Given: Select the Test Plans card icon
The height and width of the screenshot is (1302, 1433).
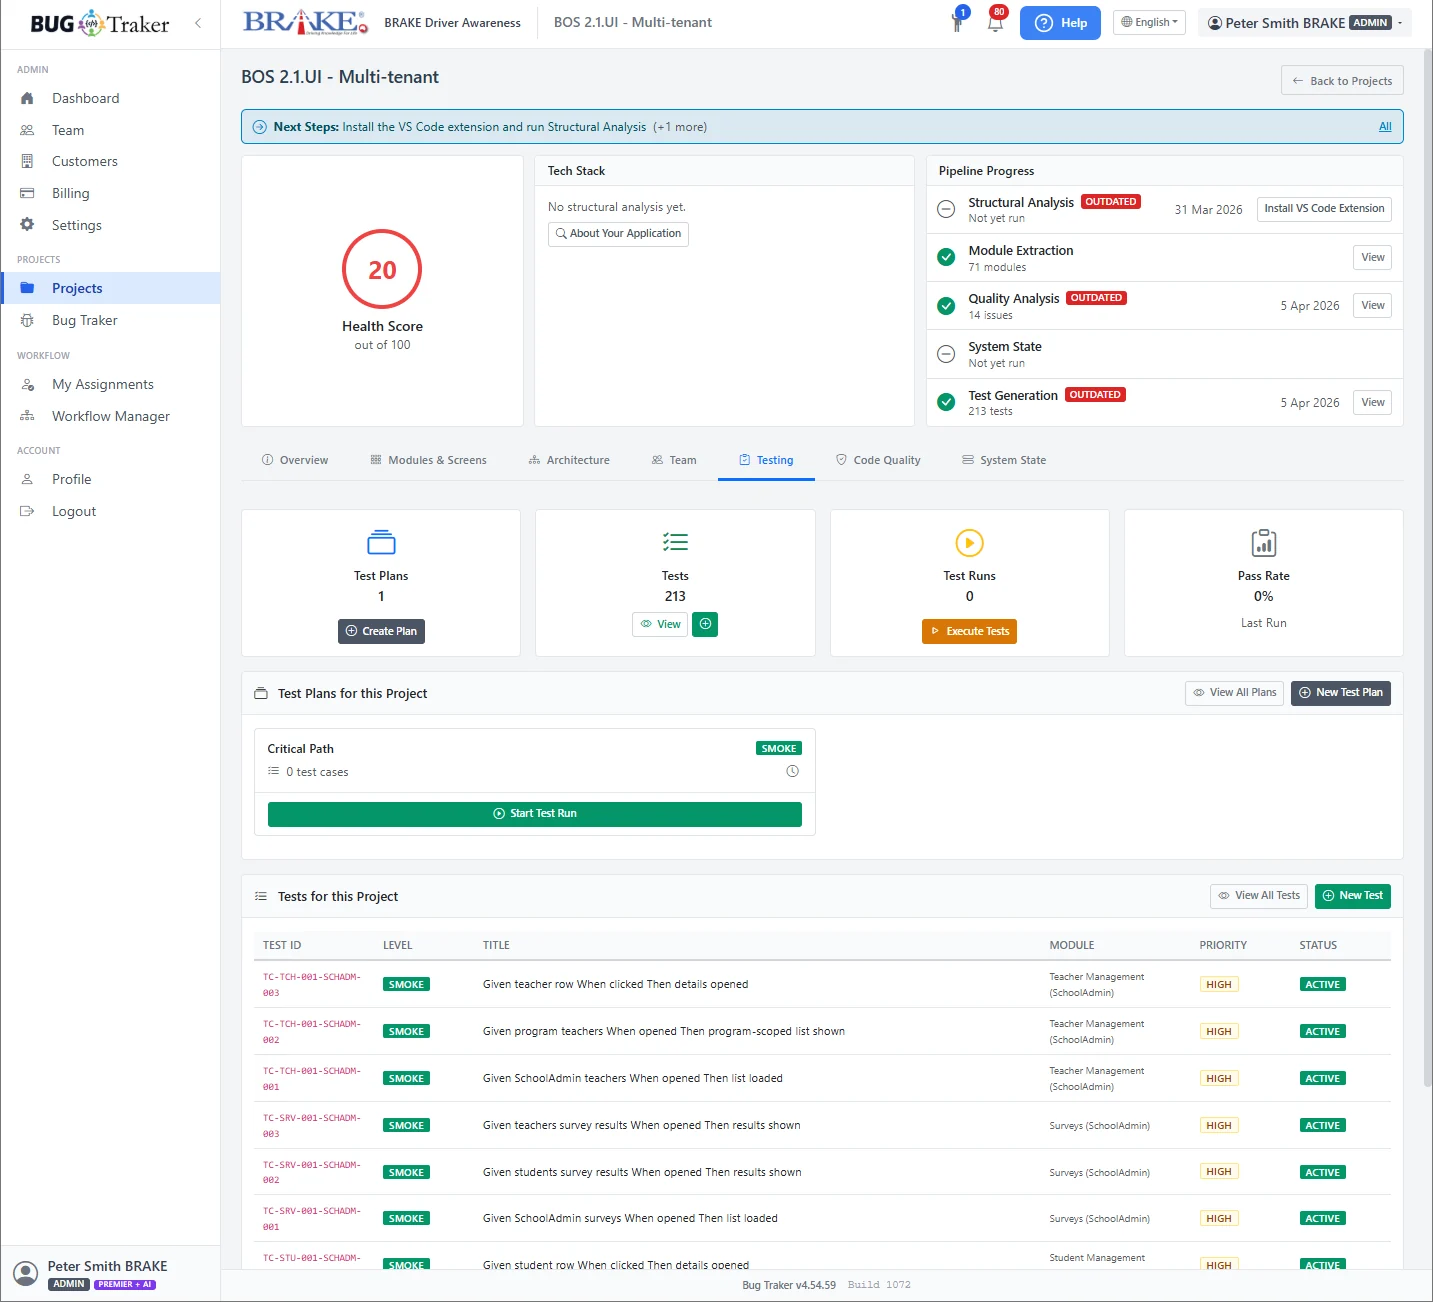Looking at the screenshot, I should click(x=381, y=542).
